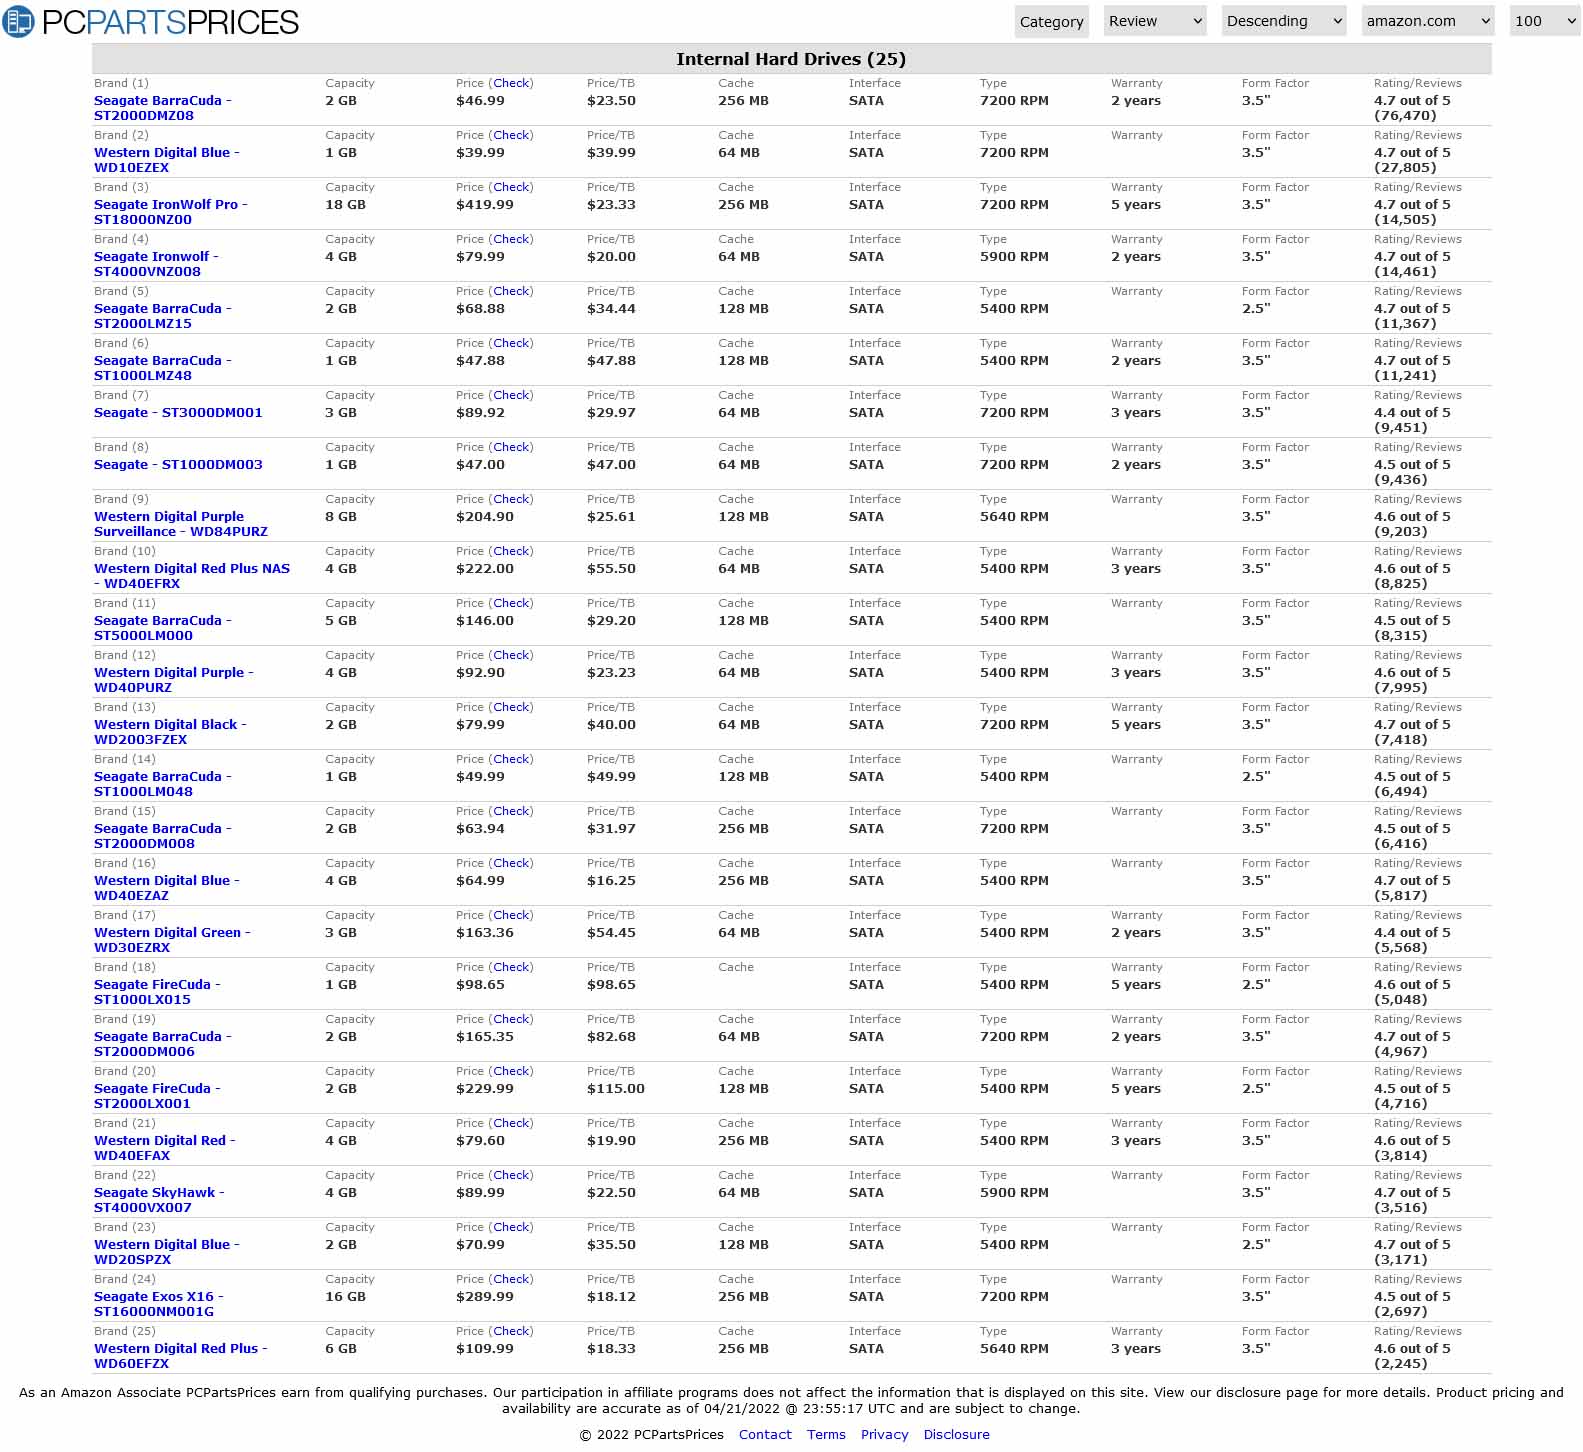Select the $16.25 price per TB value

tap(611, 881)
